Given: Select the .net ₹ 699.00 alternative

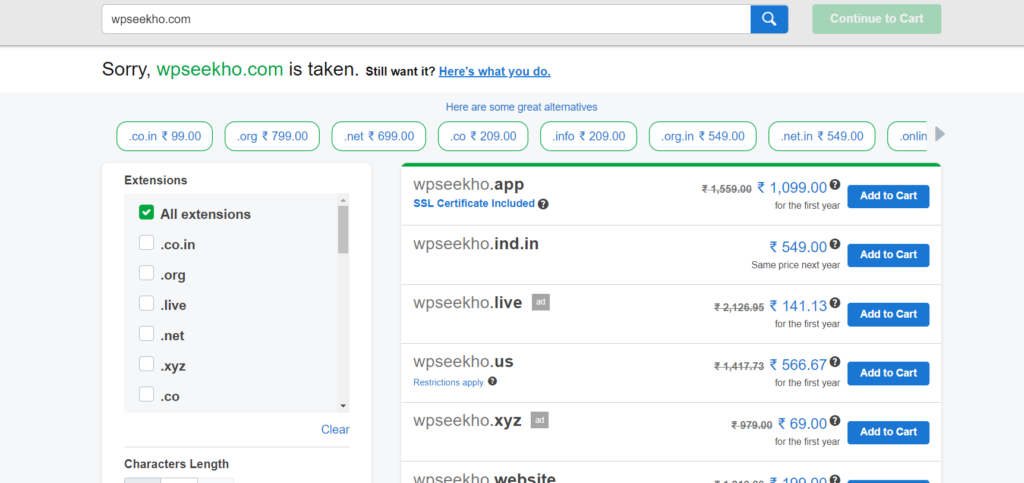Looking at the screenshot, I should (x=379, y=136).
